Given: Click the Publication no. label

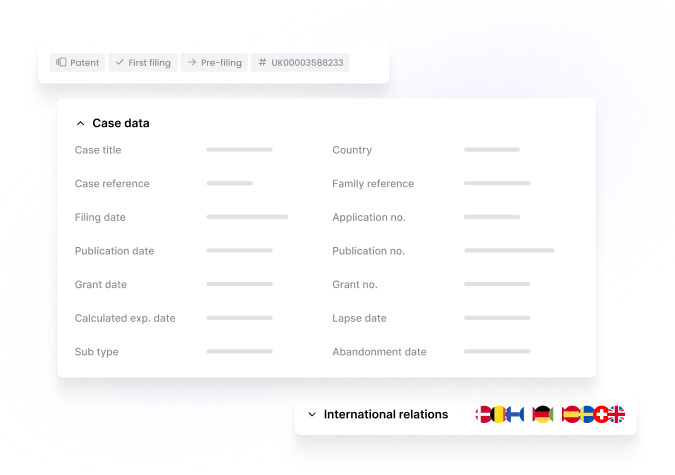Looking at the screenshot, I should pos(368,251).
